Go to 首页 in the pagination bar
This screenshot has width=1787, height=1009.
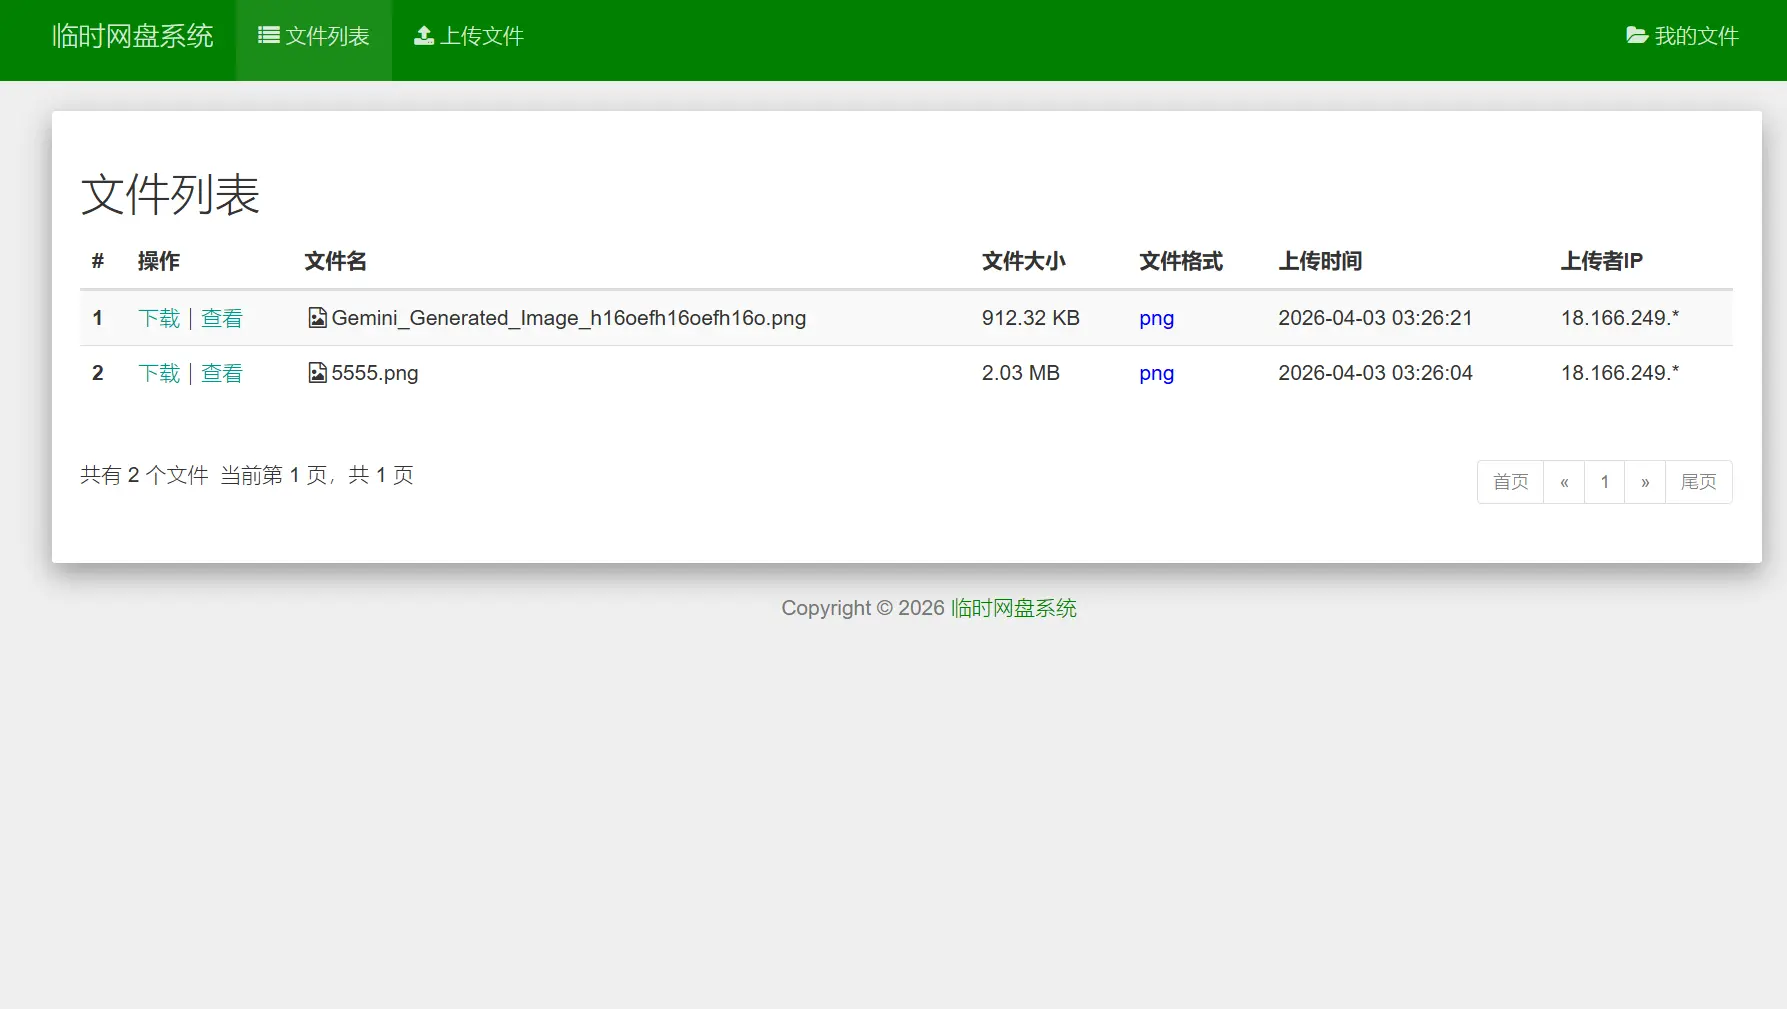[1510, 481]
